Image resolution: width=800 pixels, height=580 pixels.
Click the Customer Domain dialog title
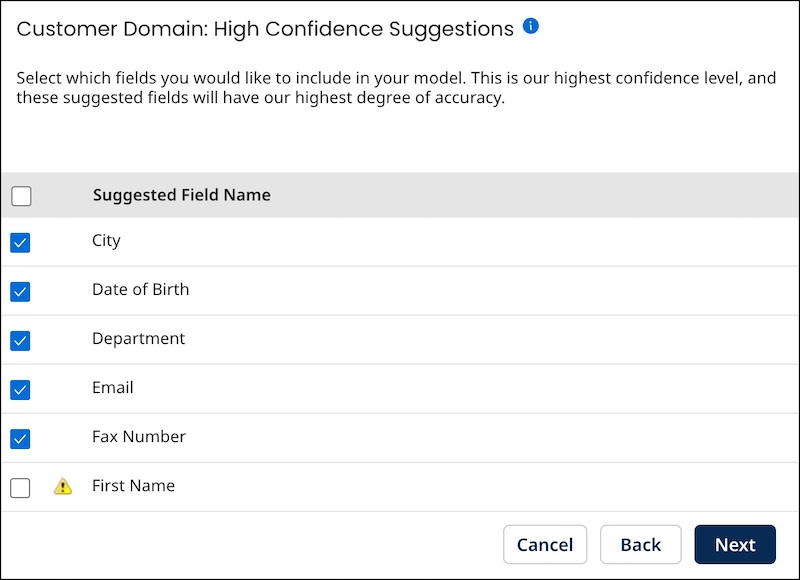262,29
